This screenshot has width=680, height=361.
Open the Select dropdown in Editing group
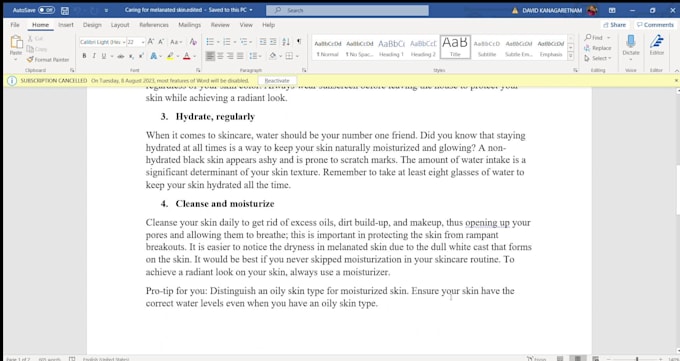[x=597, y=58]
